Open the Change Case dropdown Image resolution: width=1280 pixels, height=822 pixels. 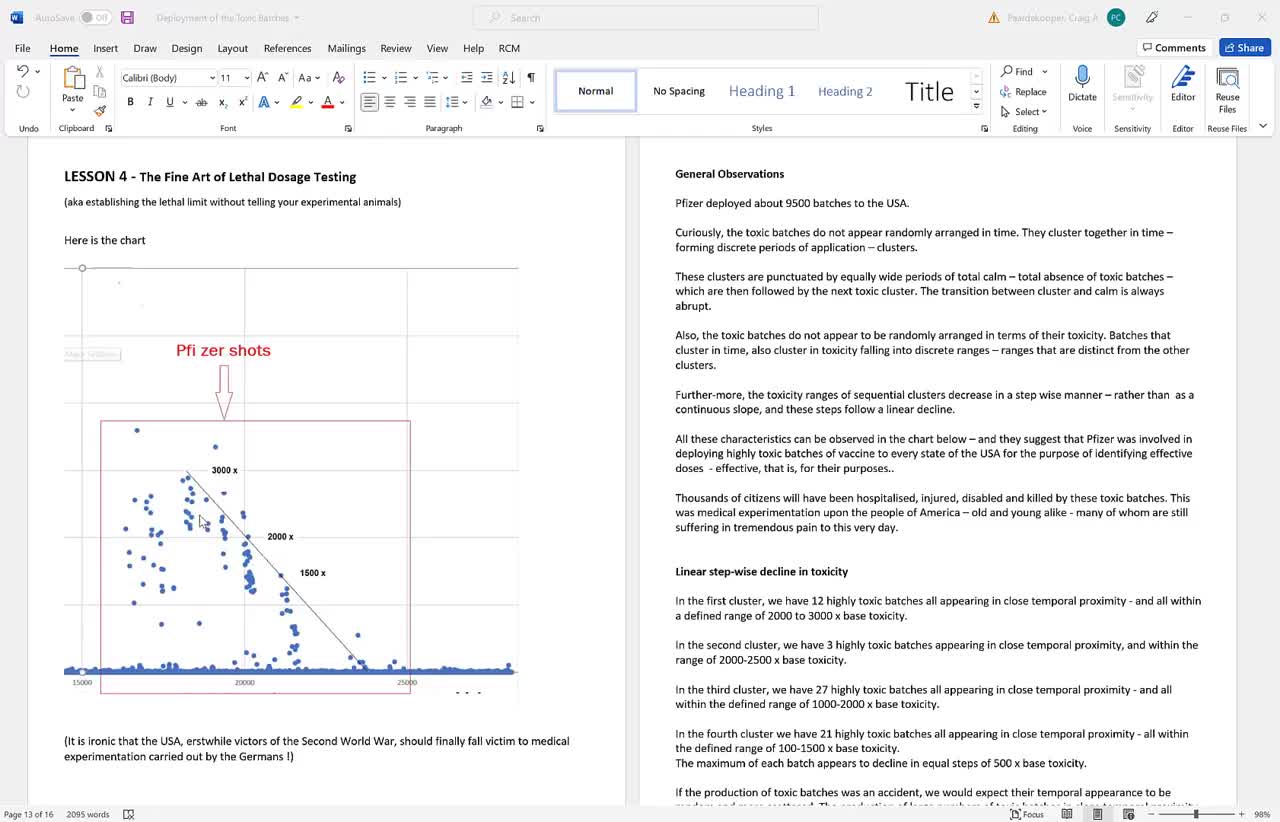point(309,77)
